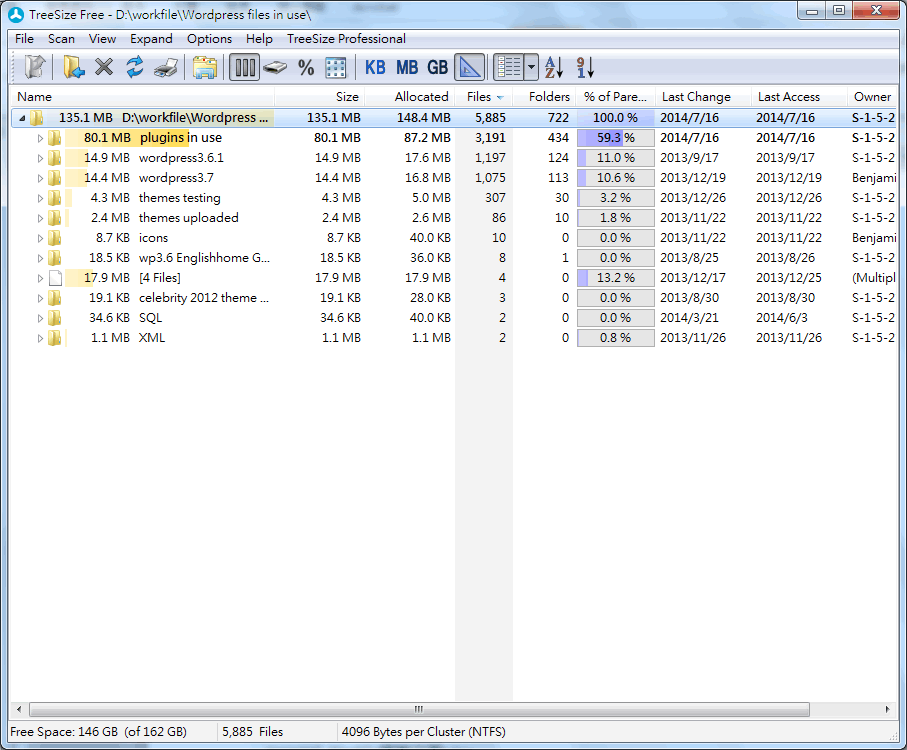
Task: Sort by the Name column header
Action: pyautogui.click(x=142, y=97)
